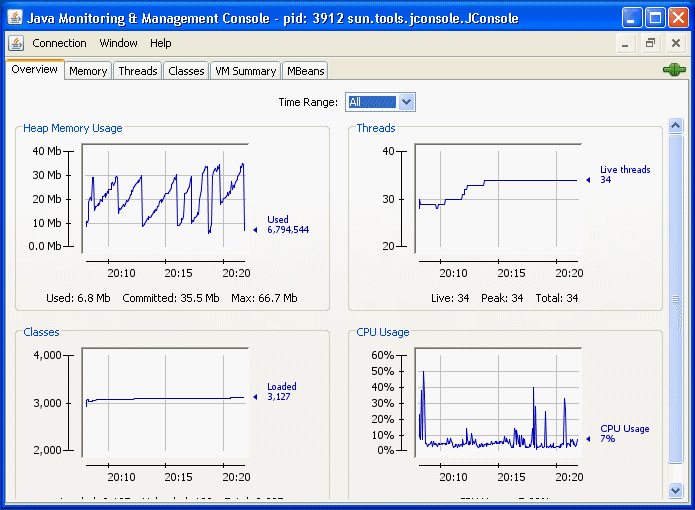Open the Connection menu
The image size is (695, 510).
click(x=59, y=43)
